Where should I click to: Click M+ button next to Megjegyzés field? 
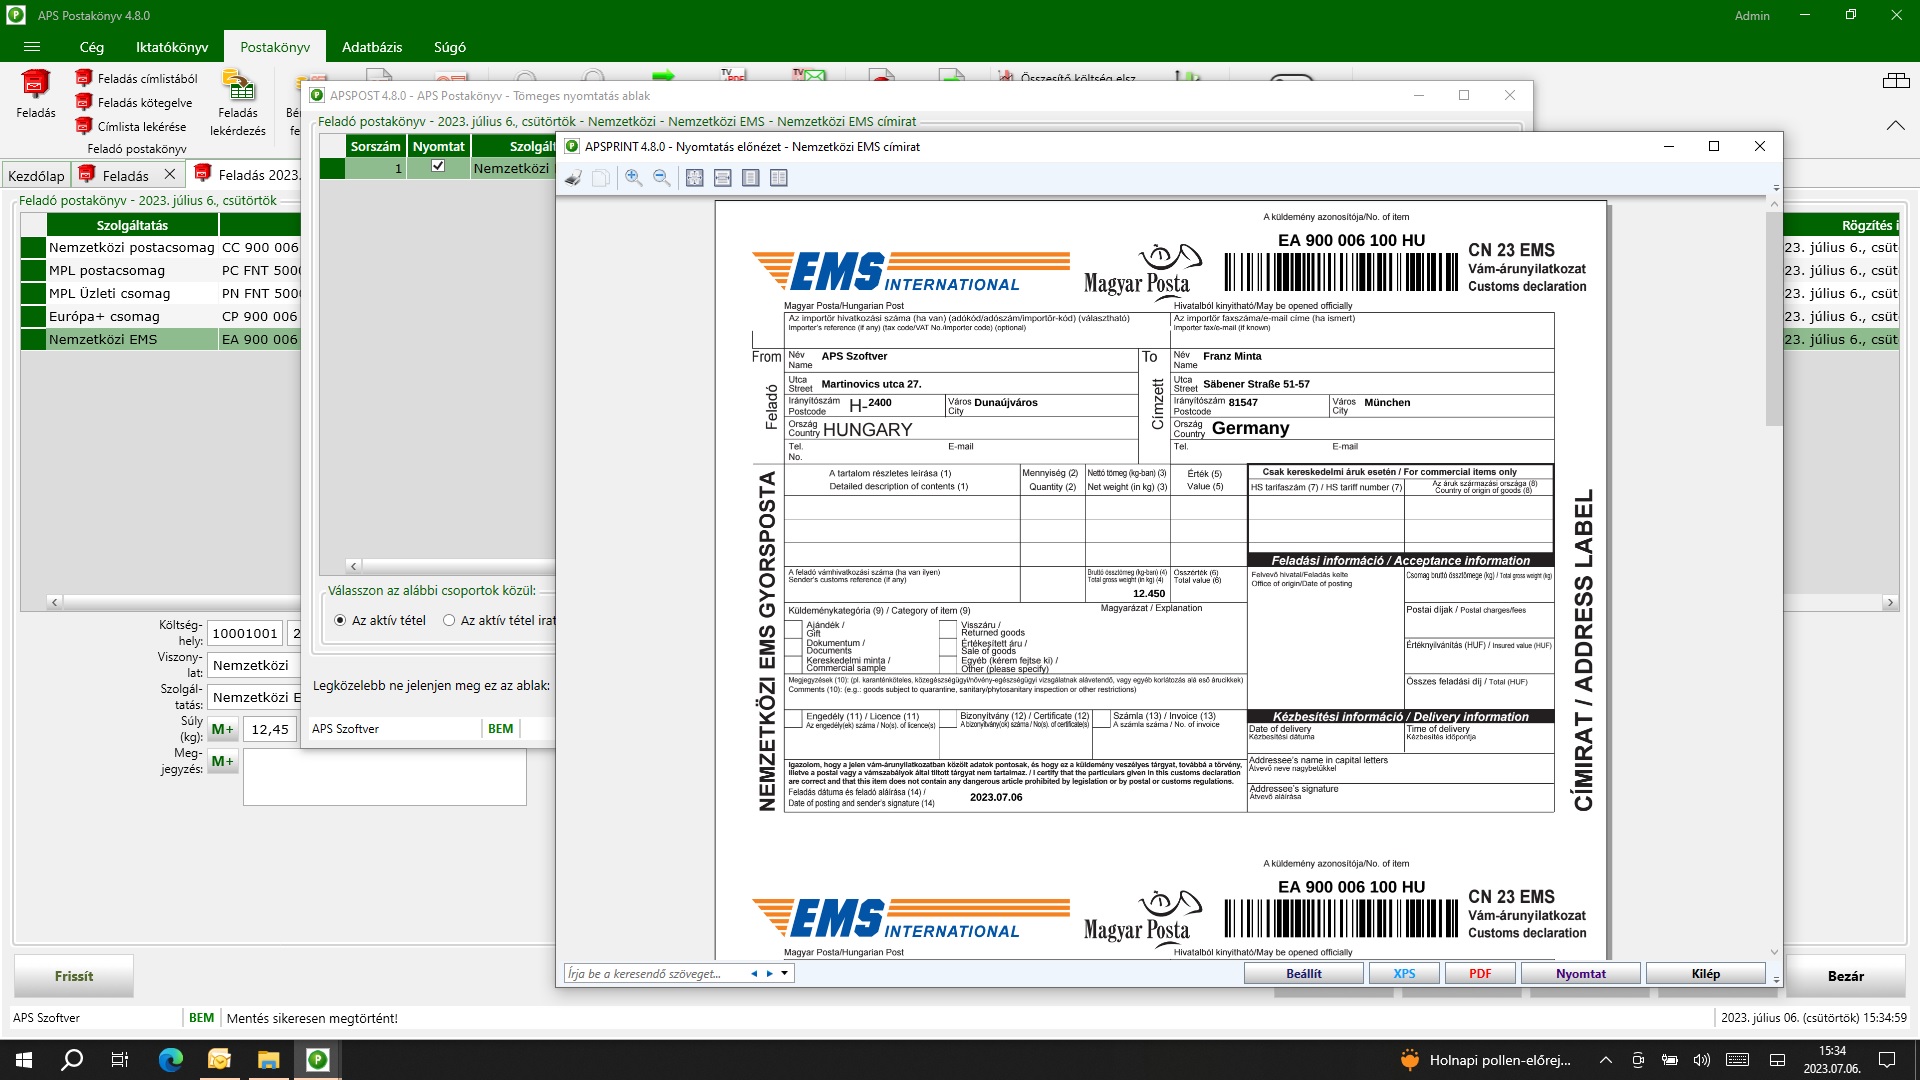222,761
